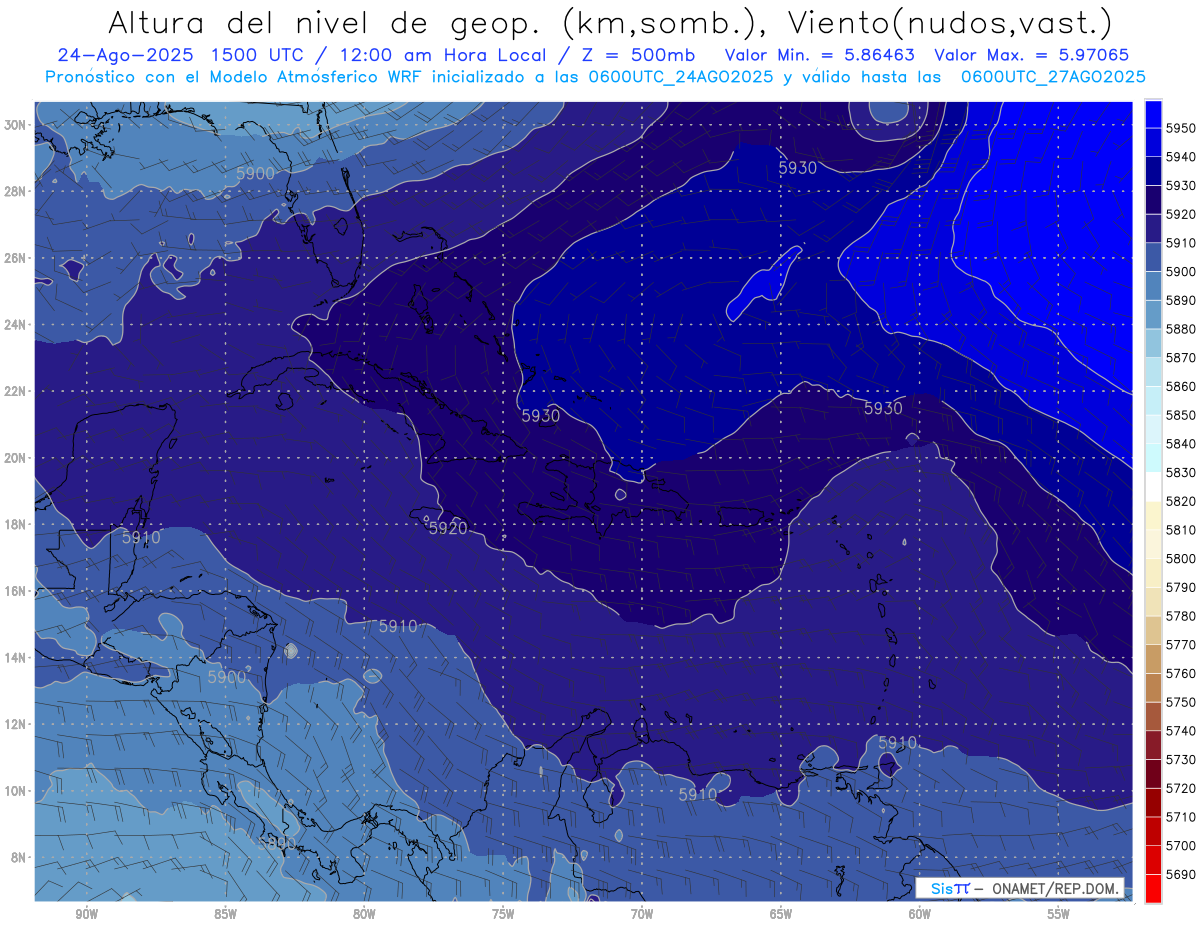The height and width of the screenshot is (927, 1200).
Task: Click the '5840' colorbar tick label
Action: tap(1181, 444)
